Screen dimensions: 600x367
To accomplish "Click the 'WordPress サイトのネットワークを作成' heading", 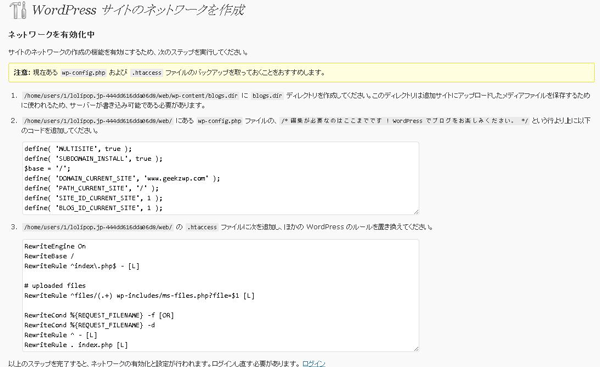I will (138, 10).
